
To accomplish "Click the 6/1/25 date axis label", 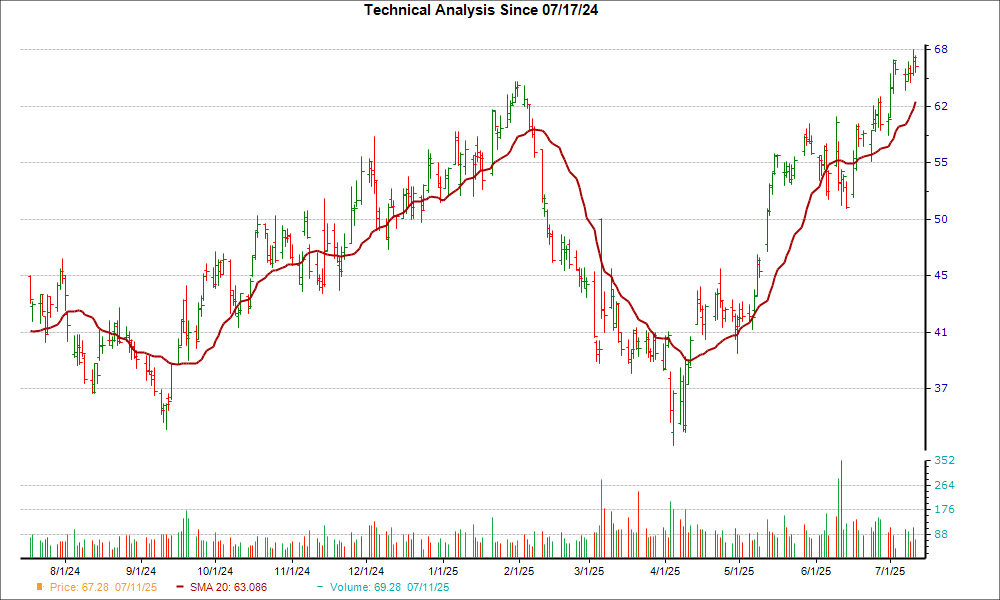I will point(815,571).
